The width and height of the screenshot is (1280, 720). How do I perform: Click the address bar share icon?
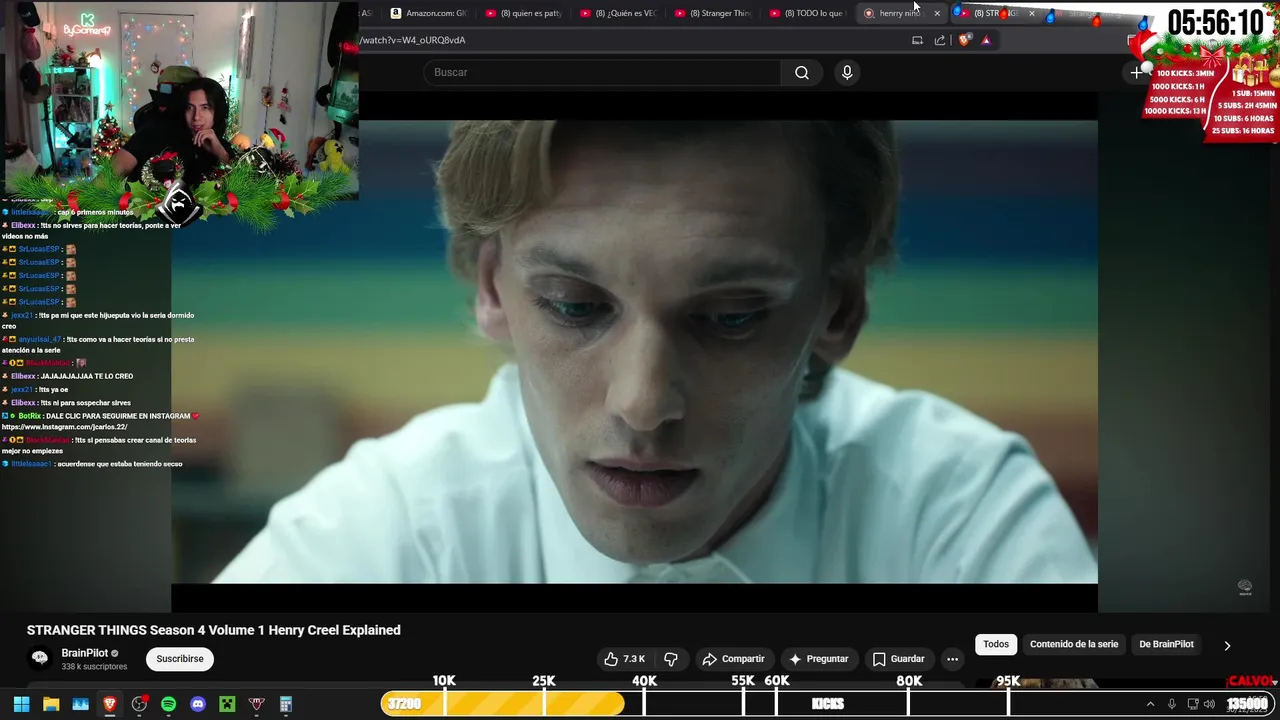(x=940, y=40)
